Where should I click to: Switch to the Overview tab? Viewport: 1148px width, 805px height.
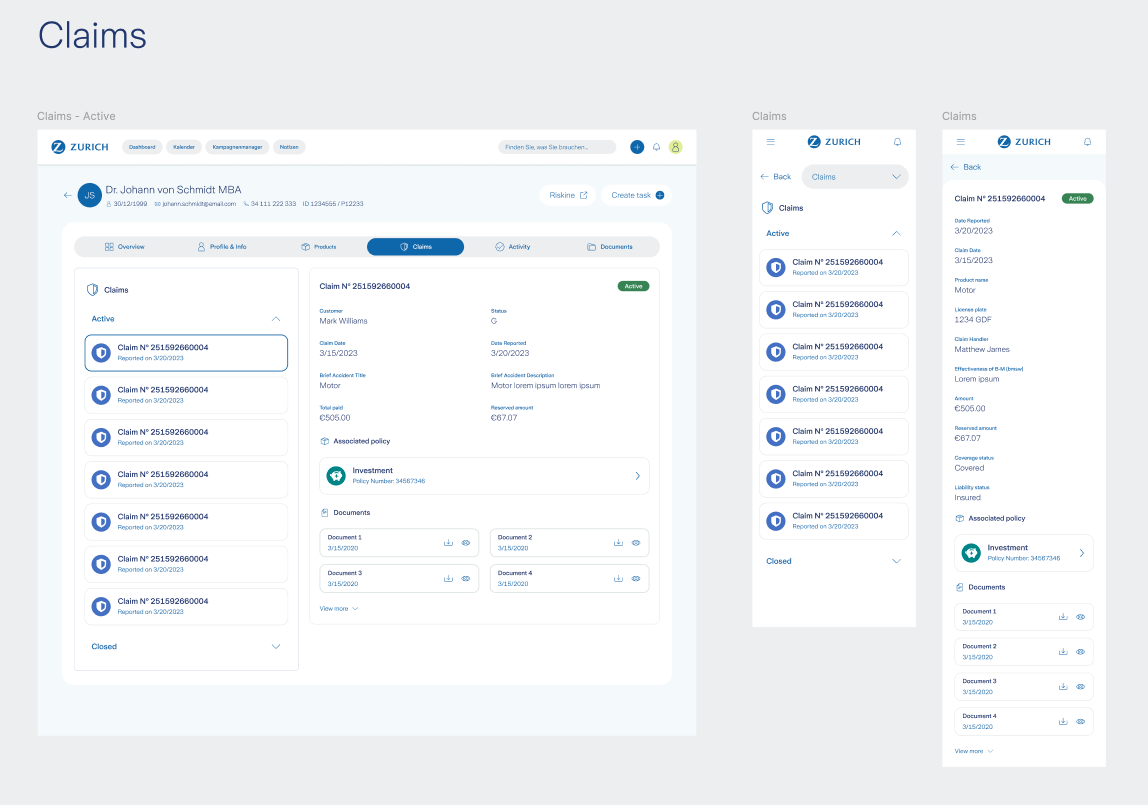(124, 247)
